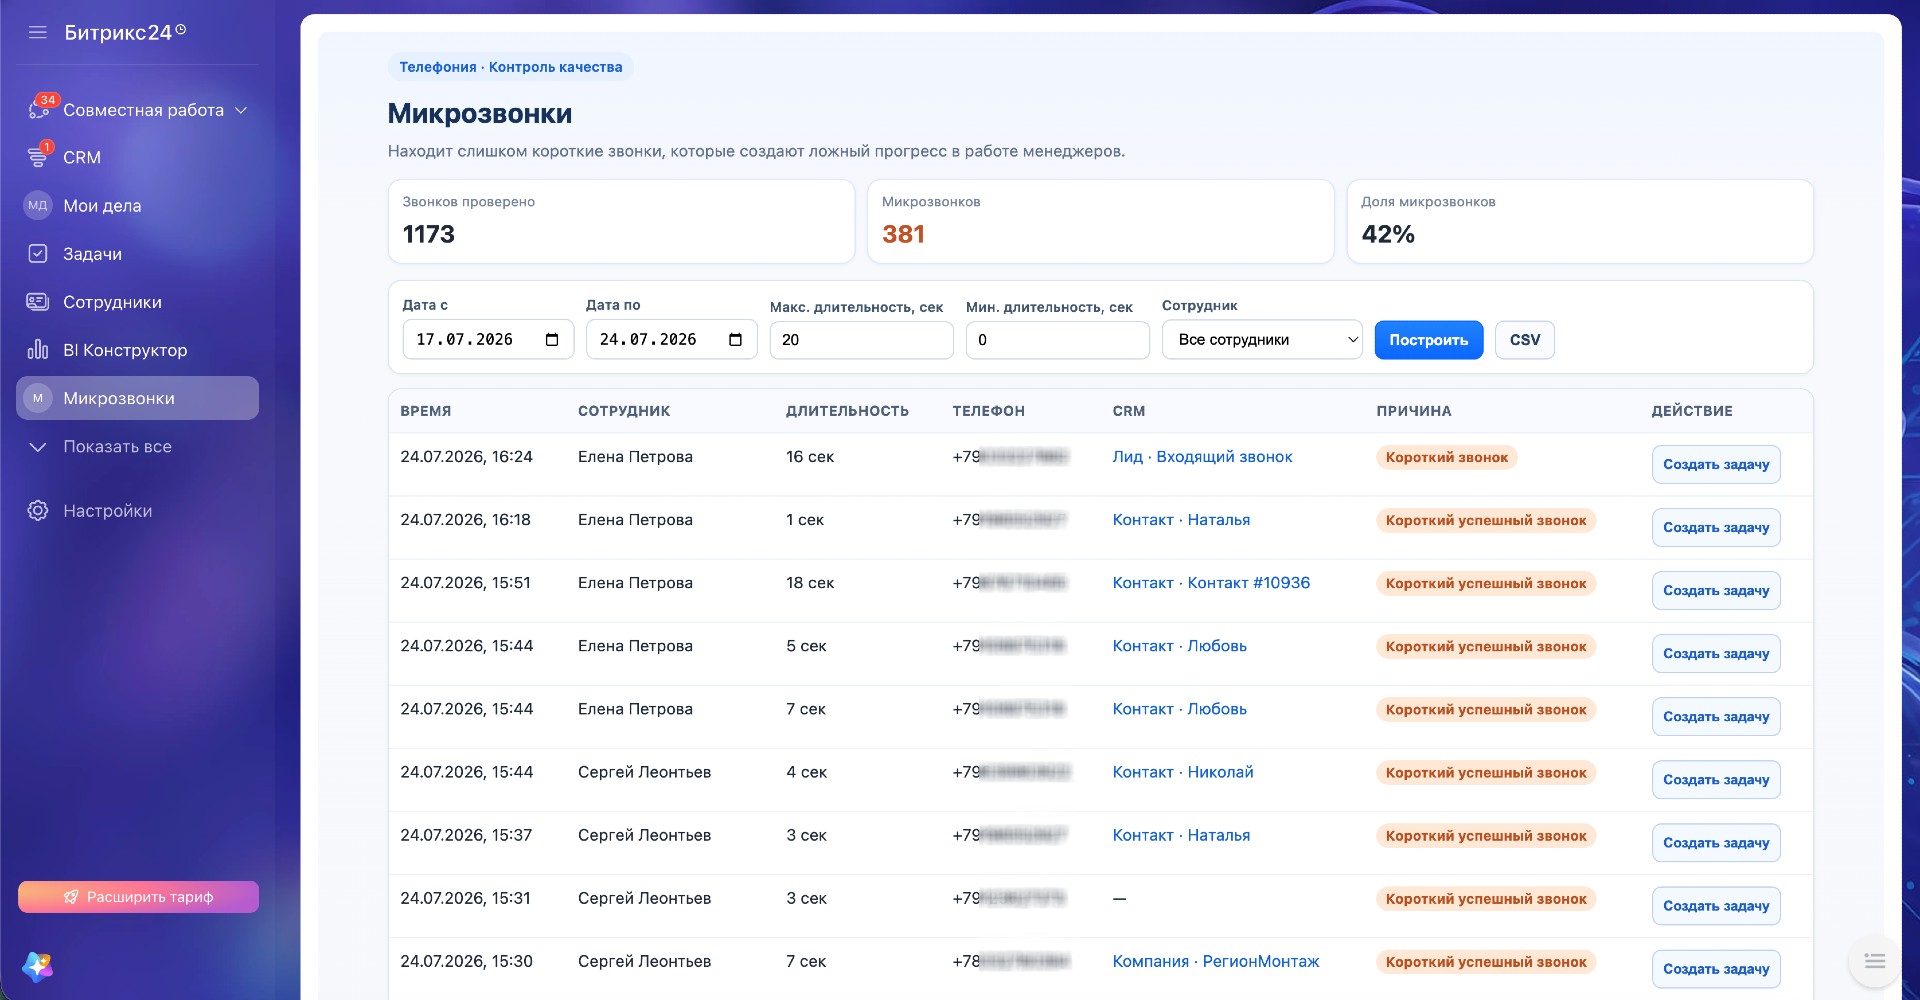Click the Расширить тариф upgrade button

[138, 897]
